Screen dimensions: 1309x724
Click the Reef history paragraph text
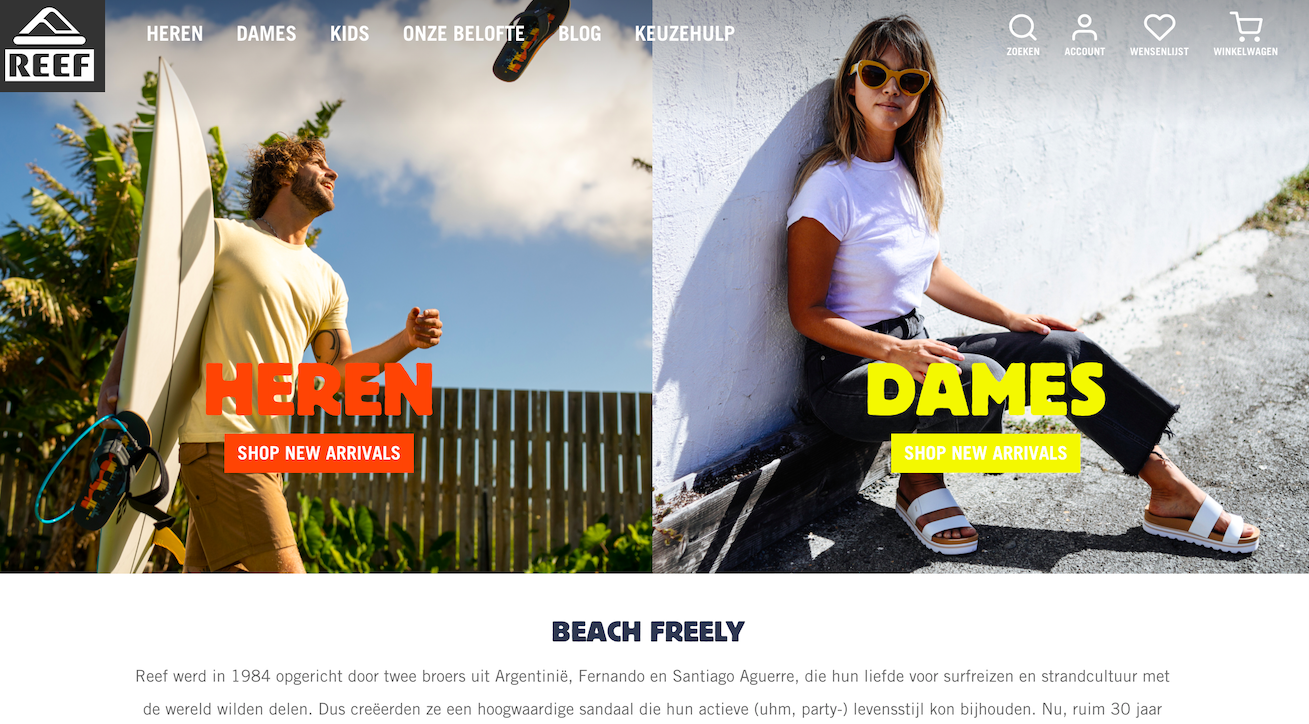[x=652, y=693]
